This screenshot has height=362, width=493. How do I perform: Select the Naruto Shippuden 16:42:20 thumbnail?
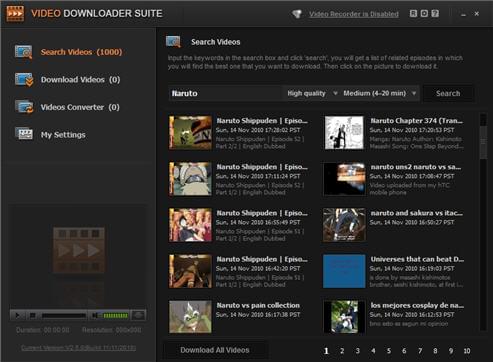[190, 271]
